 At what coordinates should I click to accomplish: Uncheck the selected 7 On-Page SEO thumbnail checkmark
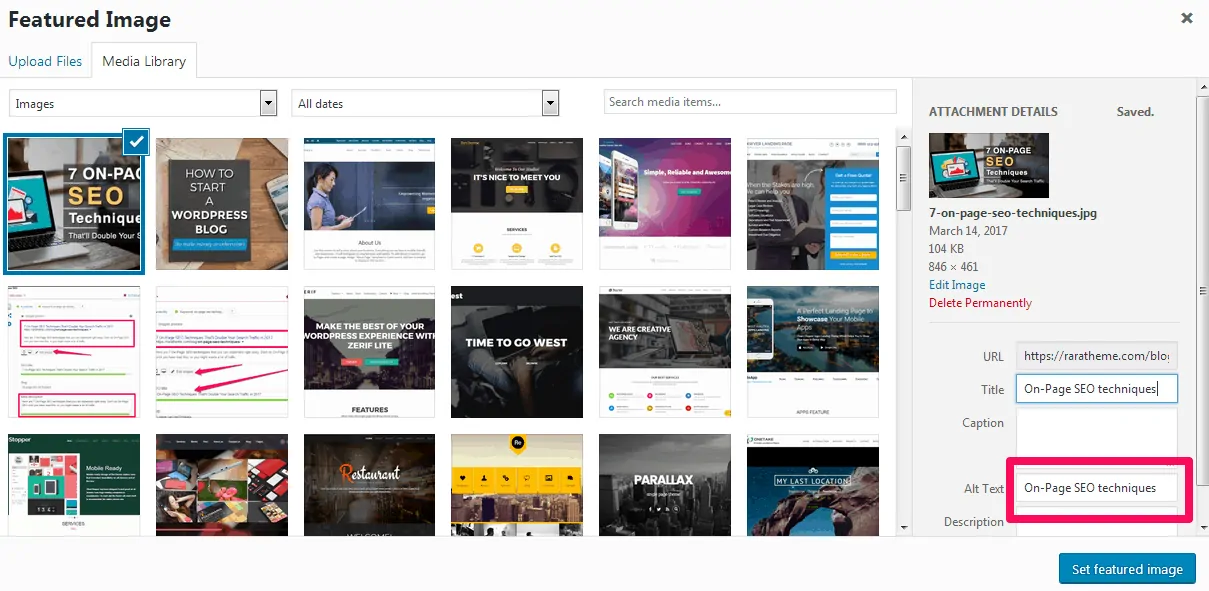[x=136, y=143]
